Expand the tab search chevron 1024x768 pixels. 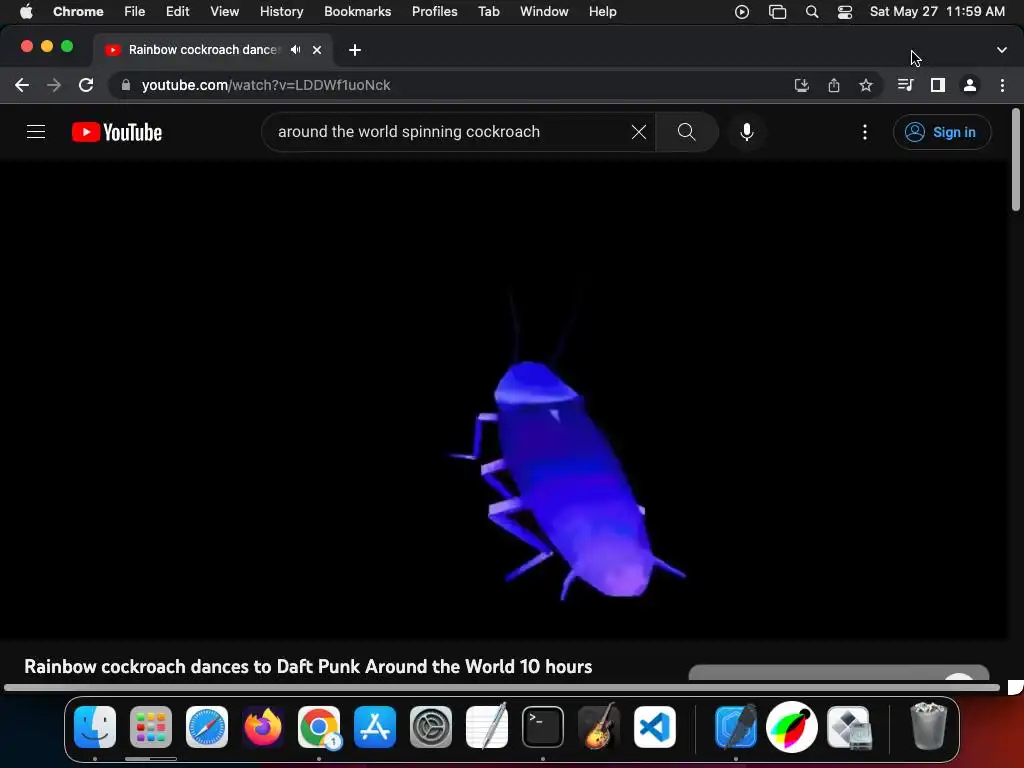1002,50
